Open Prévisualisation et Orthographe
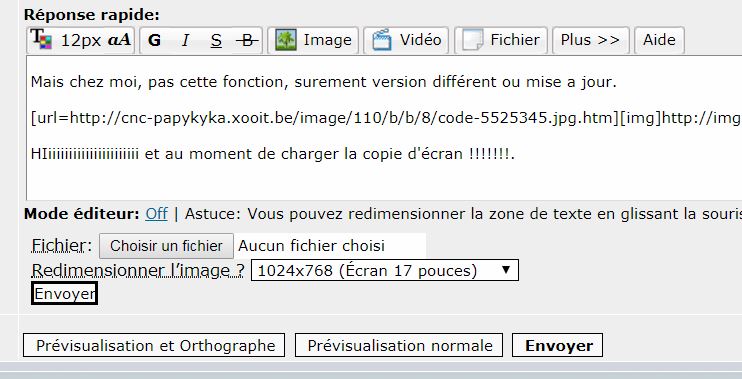 (x=154, y=345)
